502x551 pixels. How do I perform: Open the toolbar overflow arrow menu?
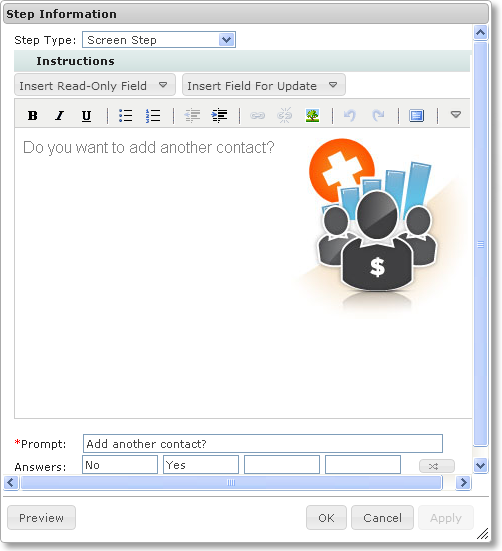(456, 115)
